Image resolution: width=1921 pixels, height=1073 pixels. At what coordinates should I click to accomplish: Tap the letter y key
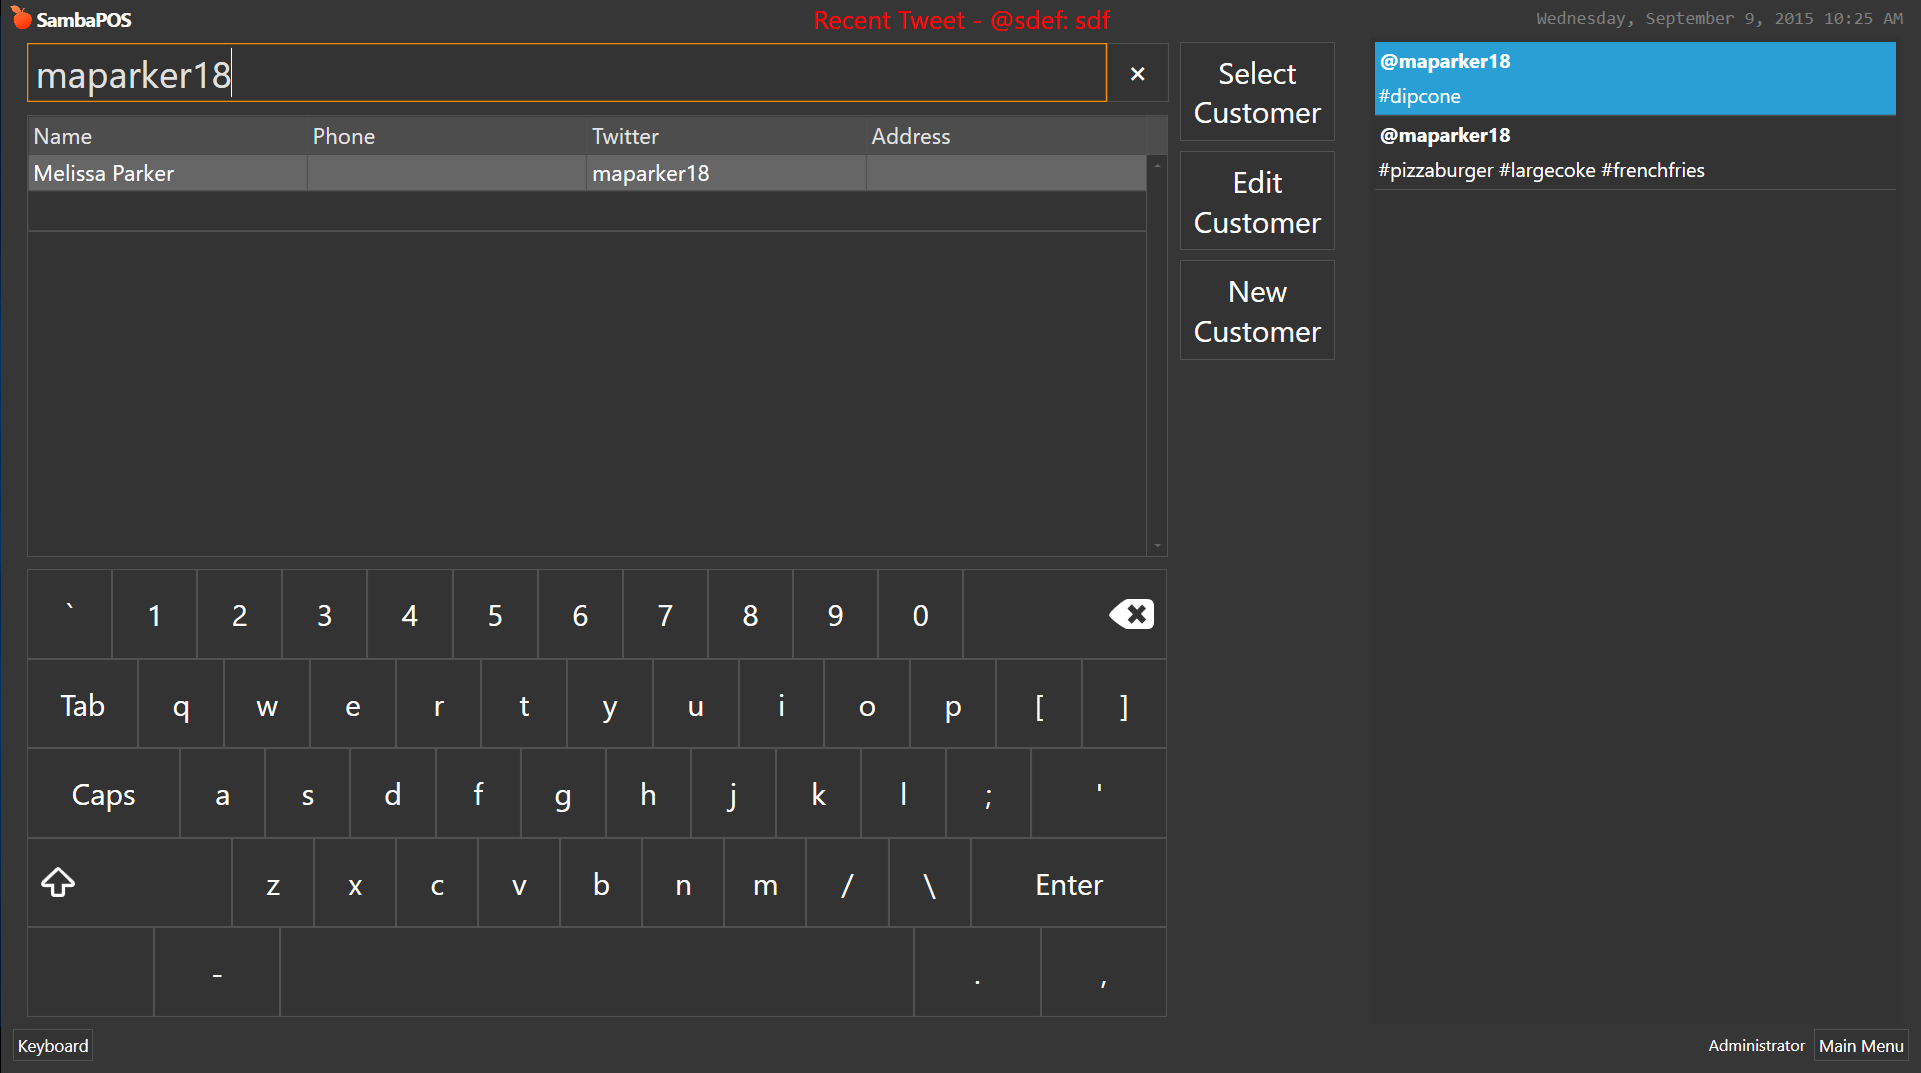610,705
